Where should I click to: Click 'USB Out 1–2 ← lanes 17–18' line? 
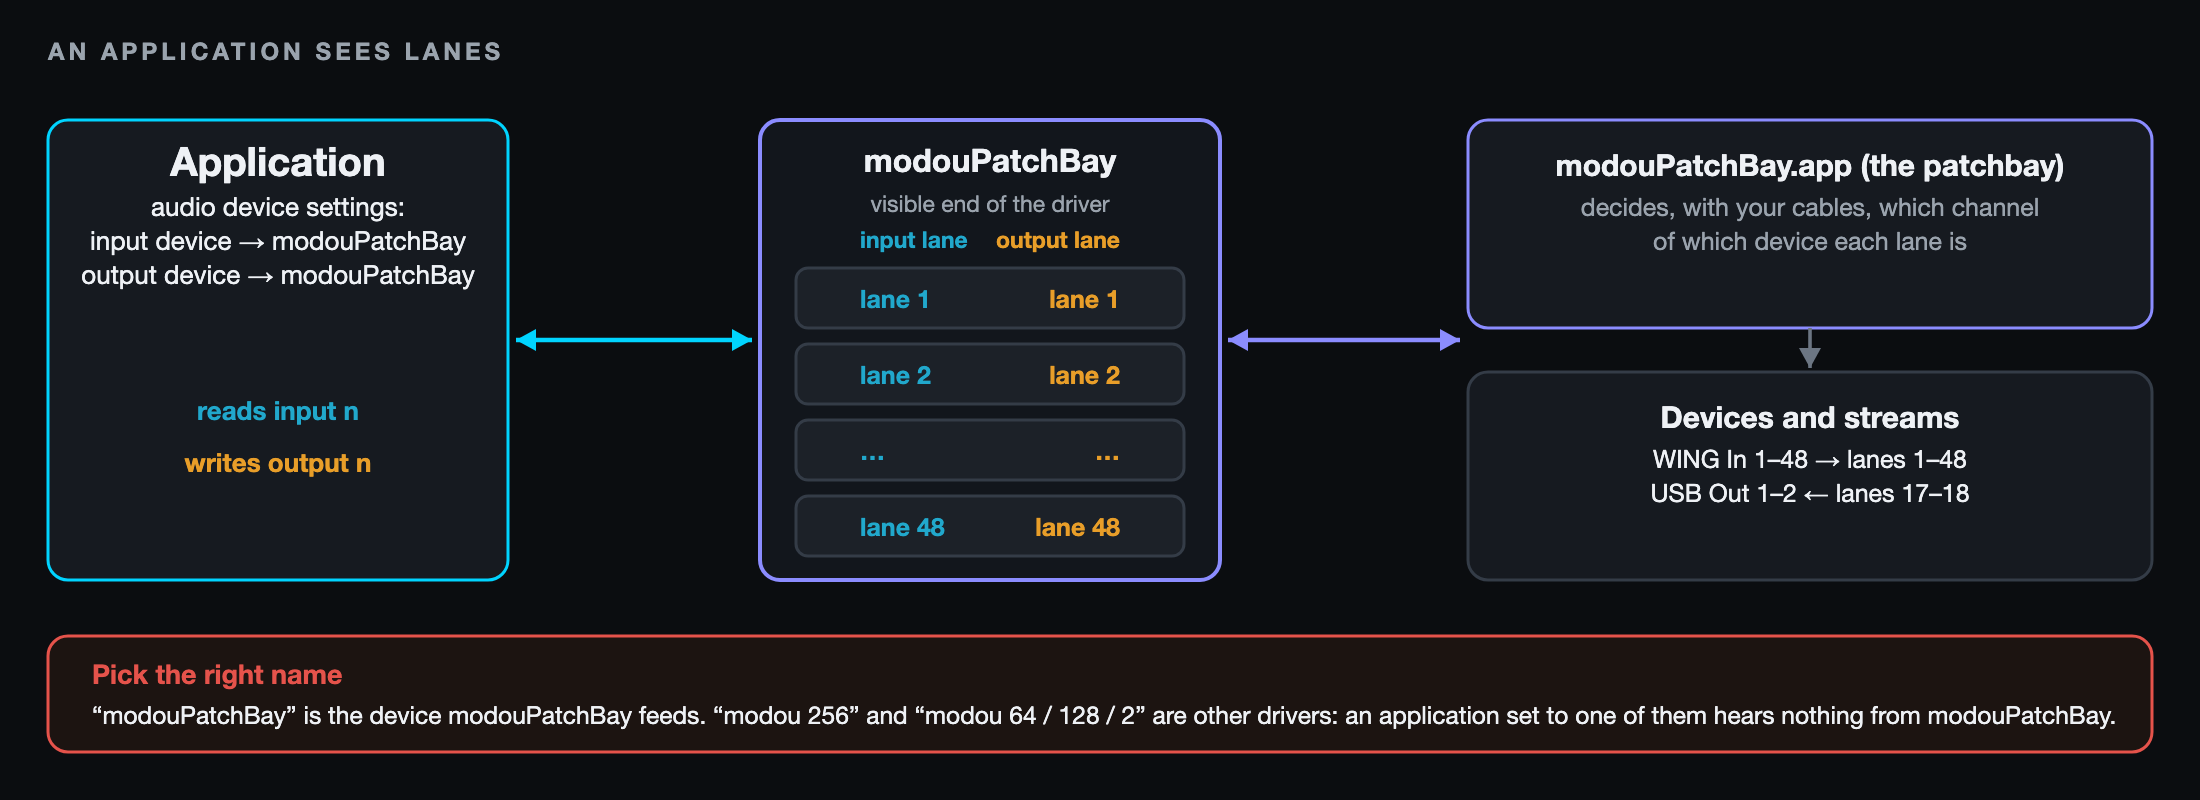1810,493
